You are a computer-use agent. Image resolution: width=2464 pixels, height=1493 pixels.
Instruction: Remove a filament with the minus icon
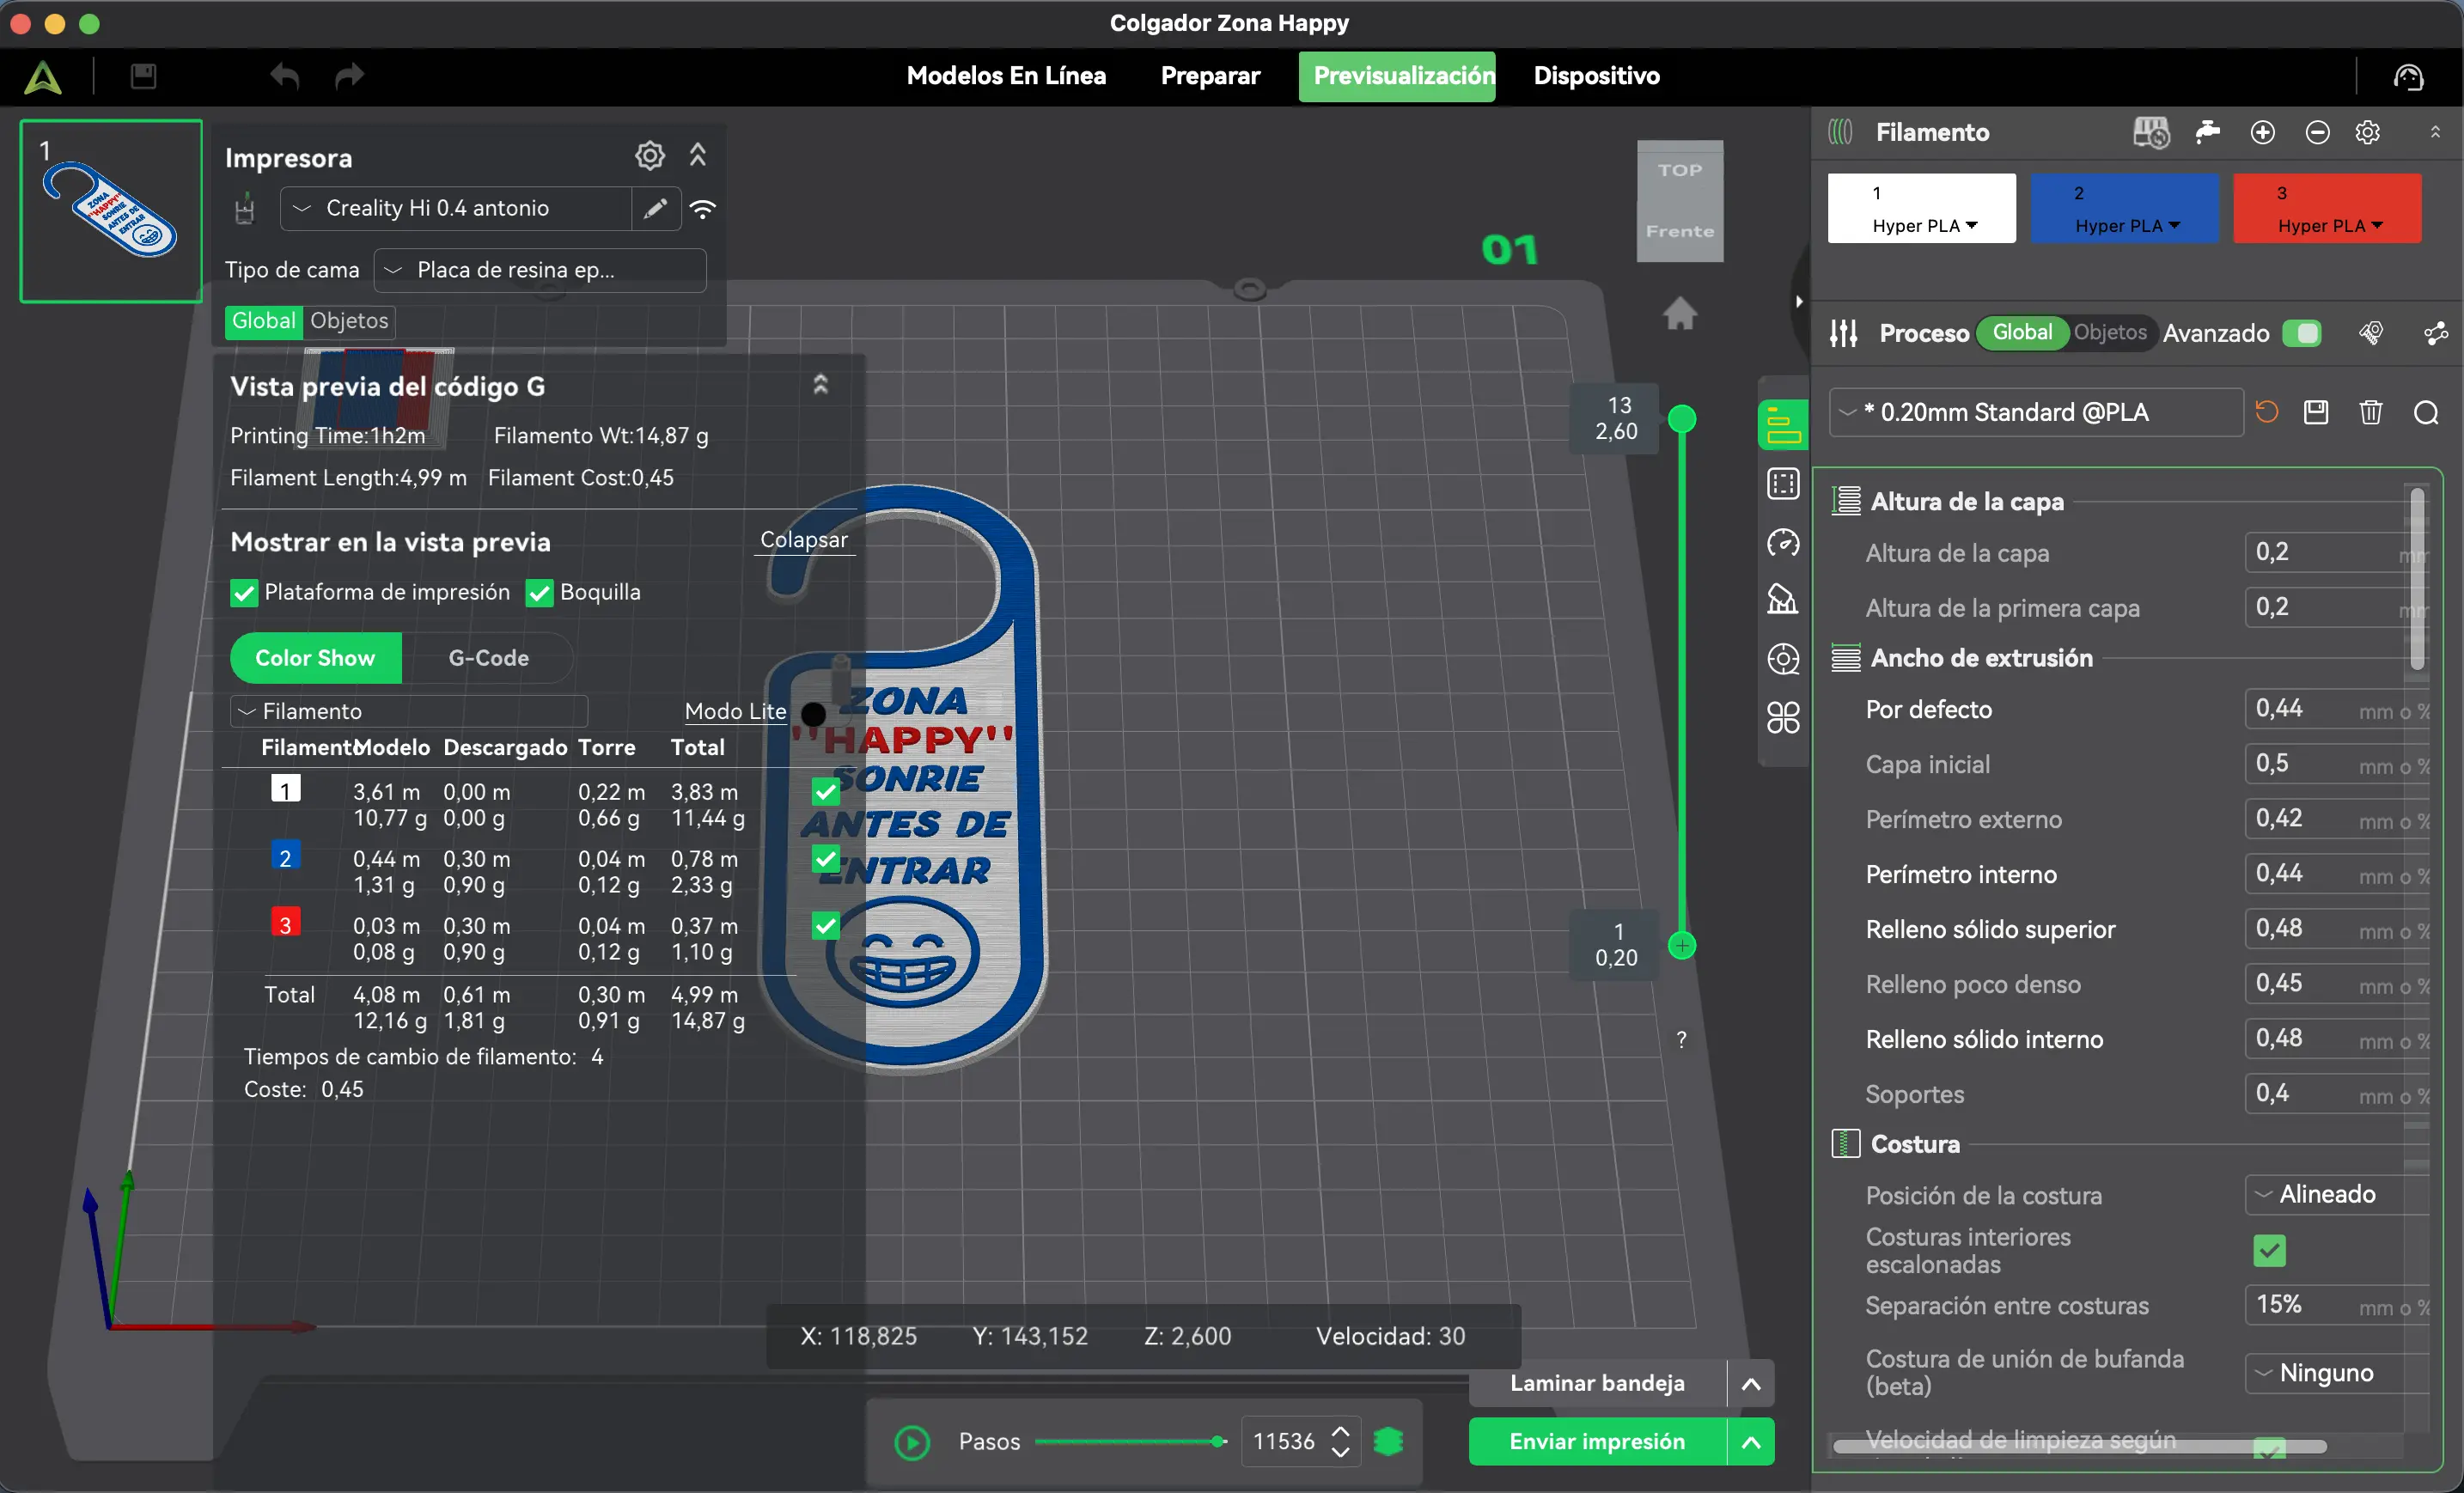tap(2317, 132)
